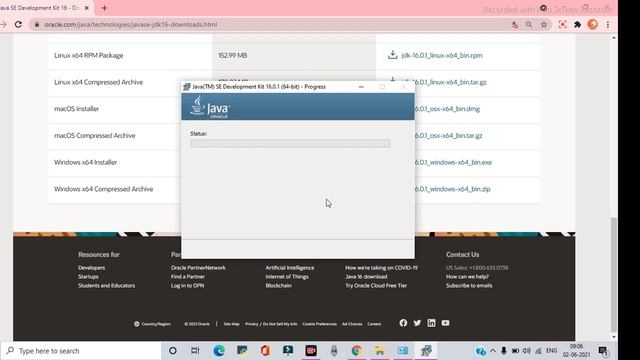Screen dimensions: 640x360
Task: Open a new browser tab
Action: (104, 8)
